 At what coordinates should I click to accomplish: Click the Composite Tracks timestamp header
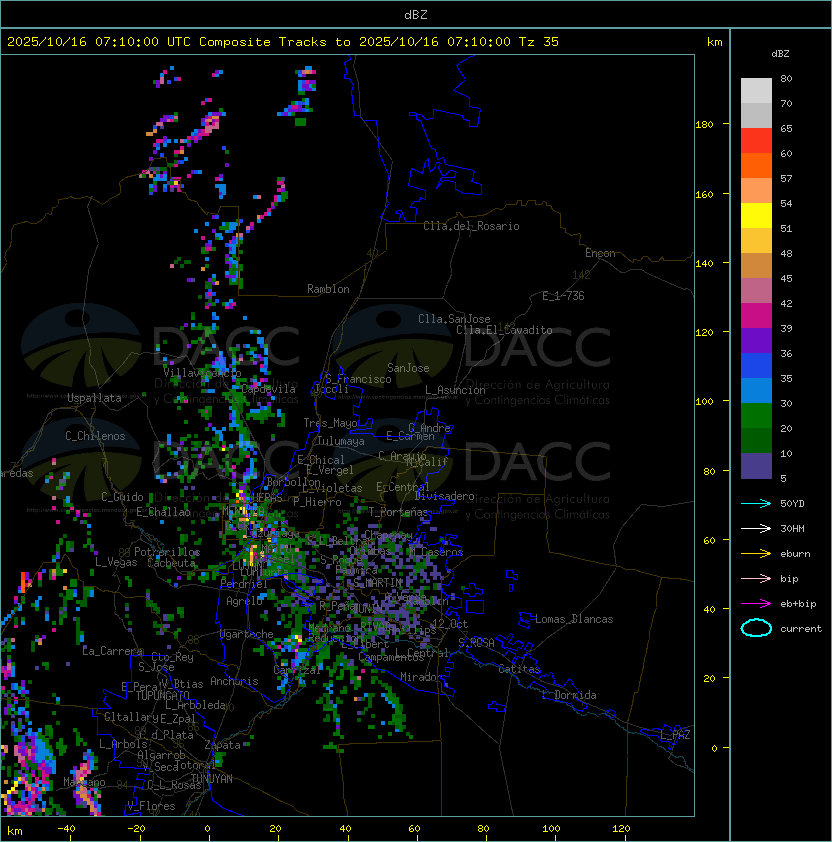click(283, 42)
